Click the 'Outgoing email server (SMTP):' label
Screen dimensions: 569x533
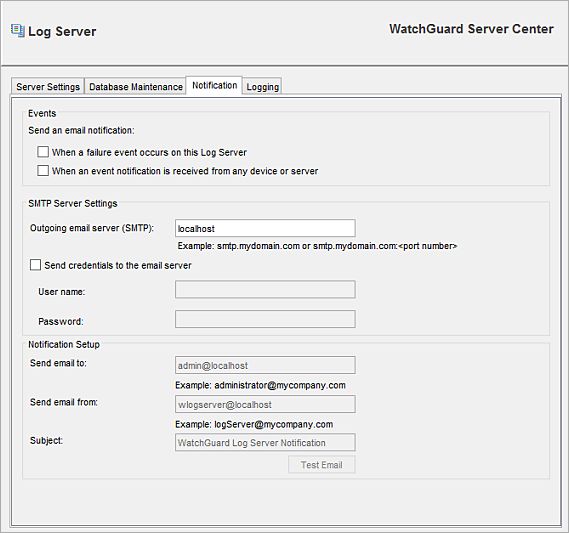click(x=92, y=228)
